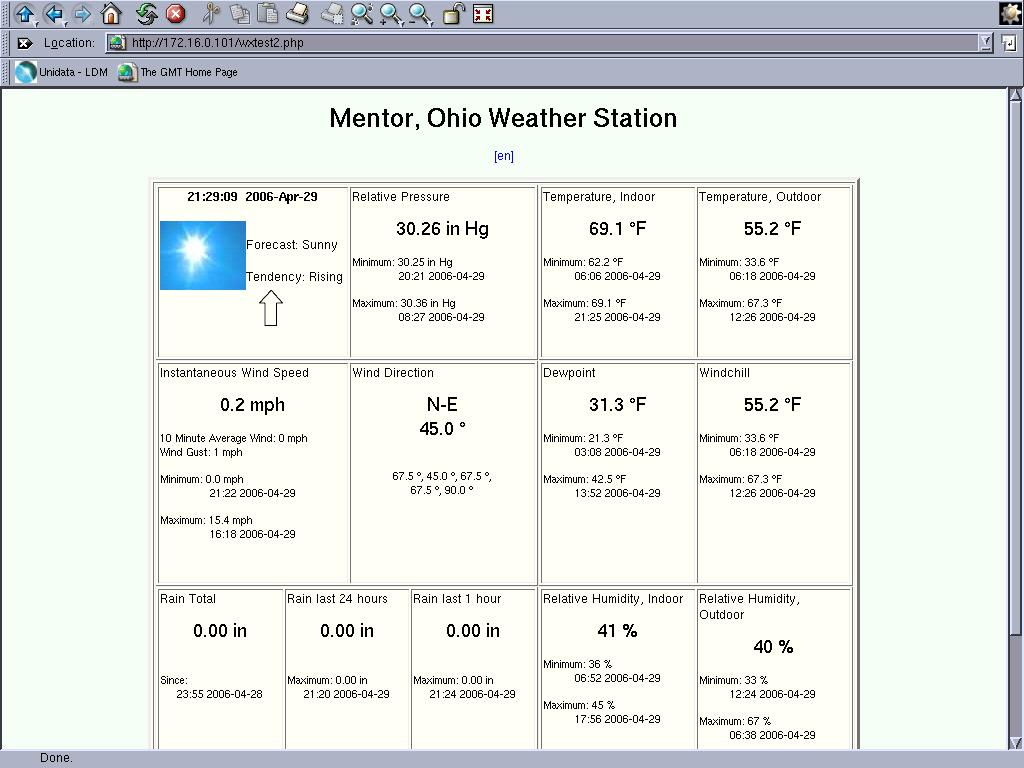Screen dimensions: 1024x768
Task: Click the Forecast: Sunny text
Action: pos(292,245)
